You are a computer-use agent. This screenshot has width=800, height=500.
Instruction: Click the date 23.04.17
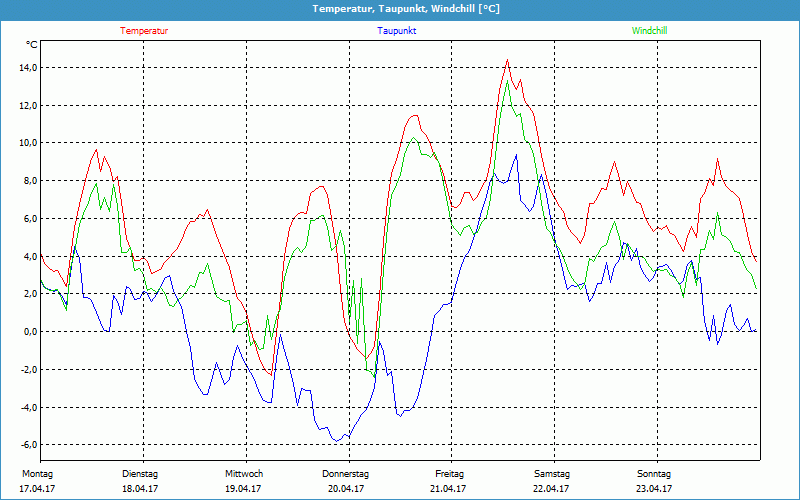[654, 489]
